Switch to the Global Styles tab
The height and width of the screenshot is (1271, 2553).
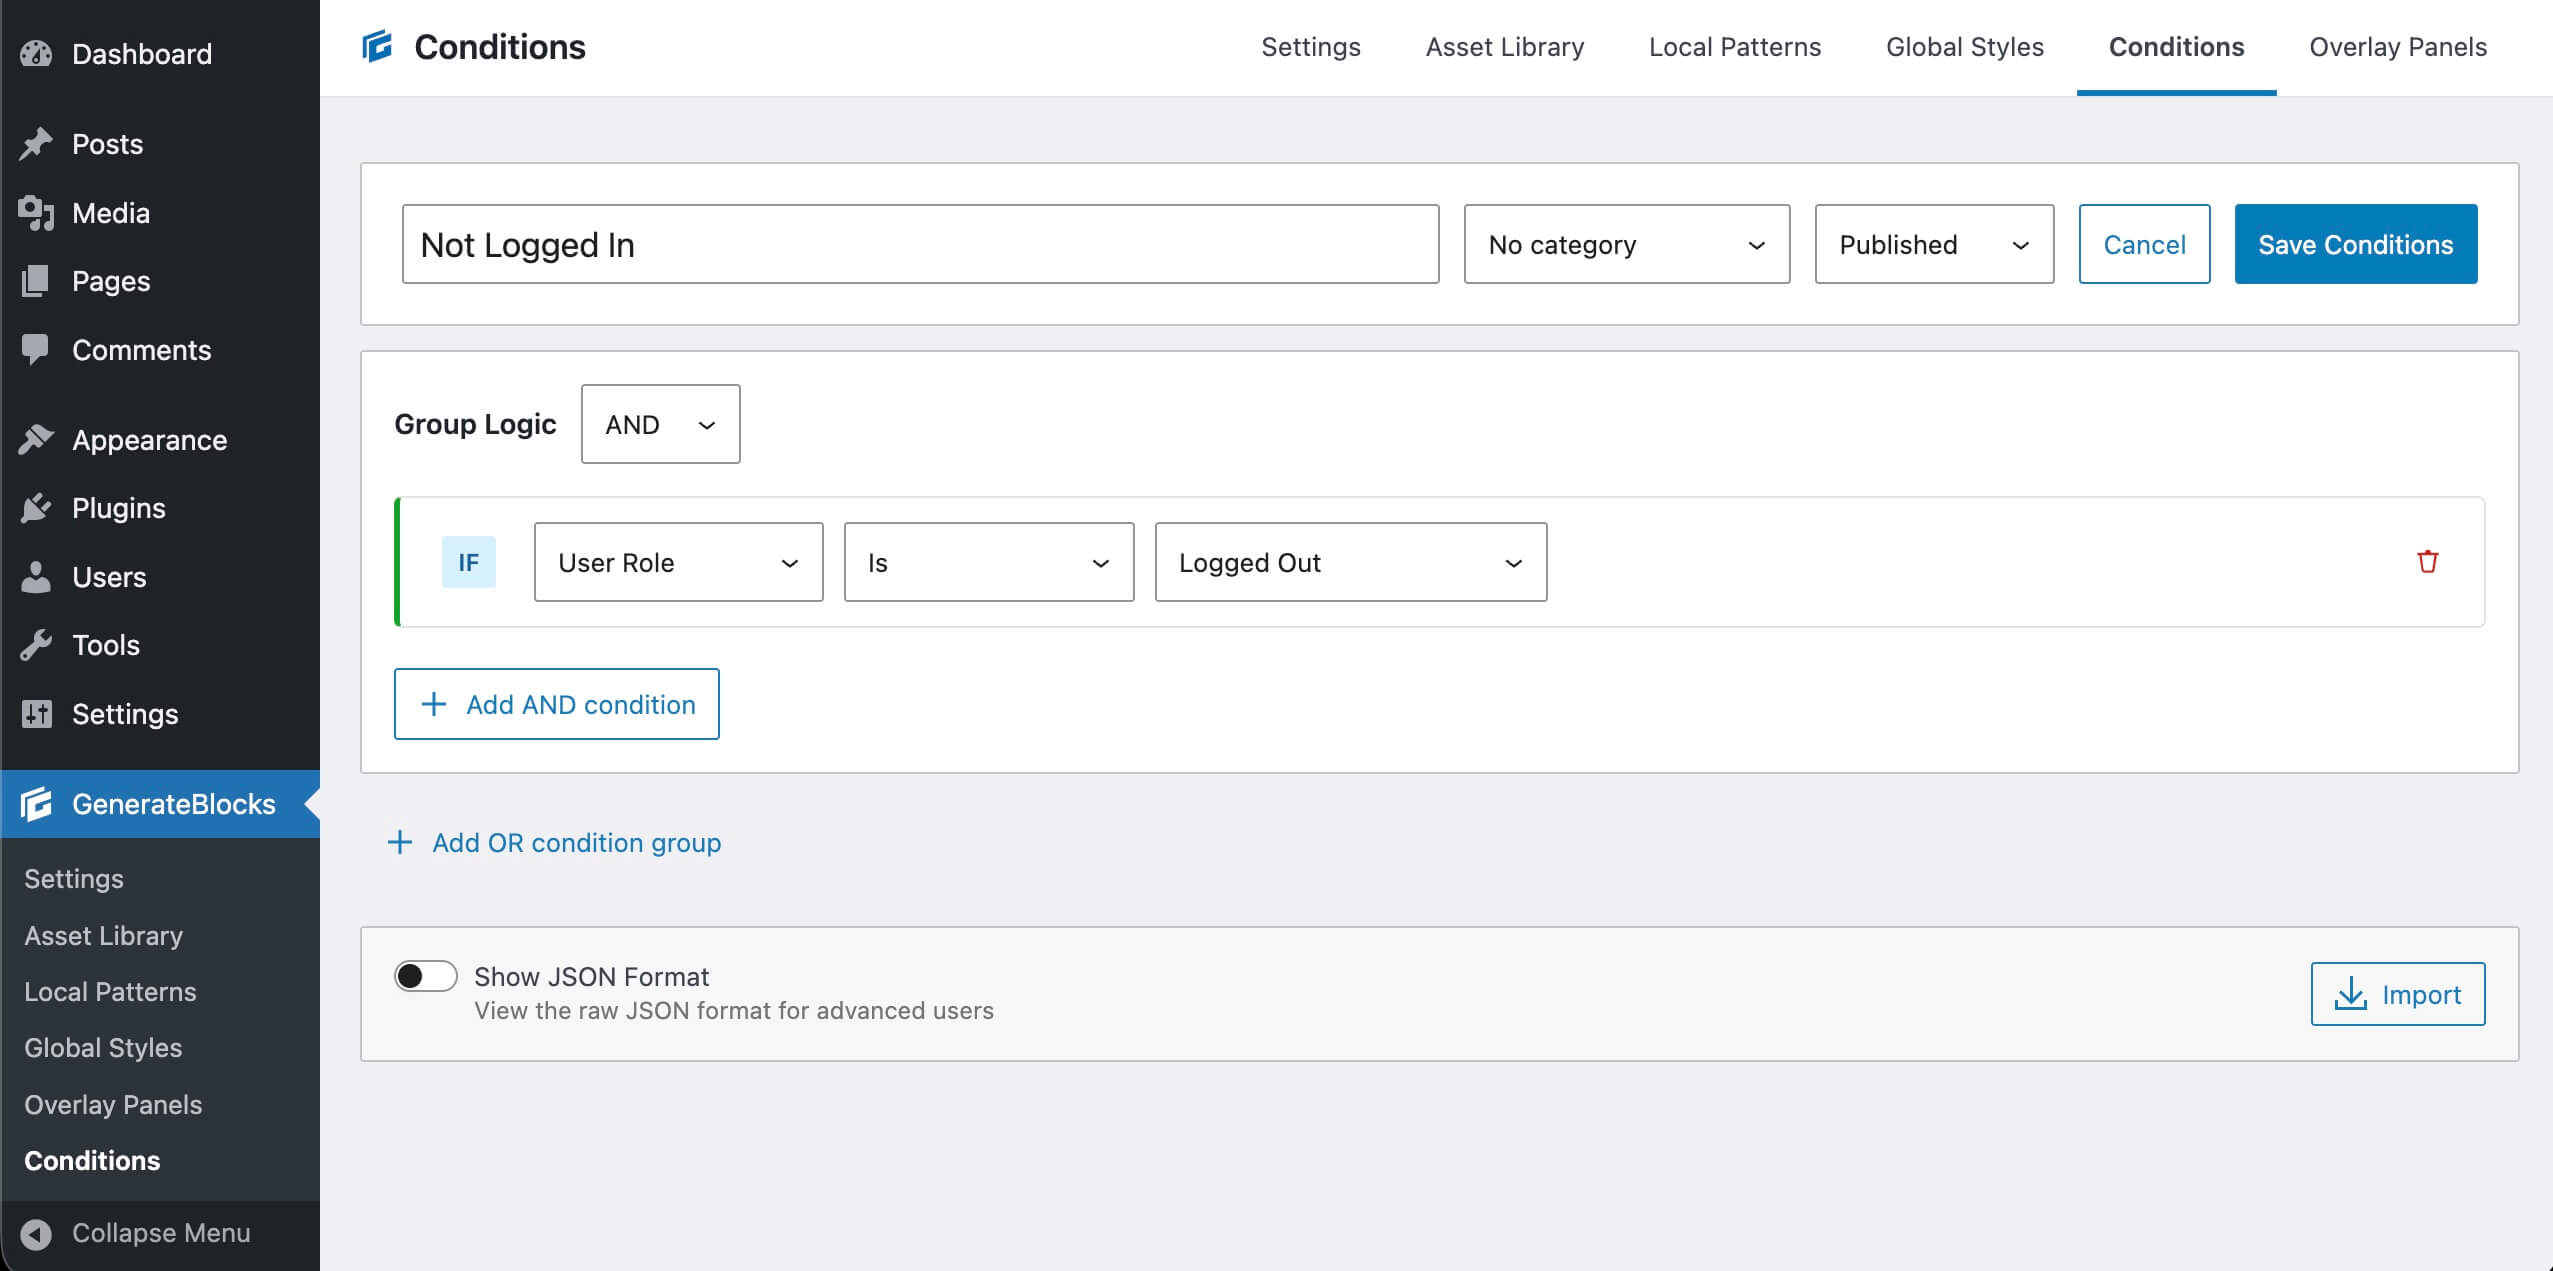point(1964,47)
